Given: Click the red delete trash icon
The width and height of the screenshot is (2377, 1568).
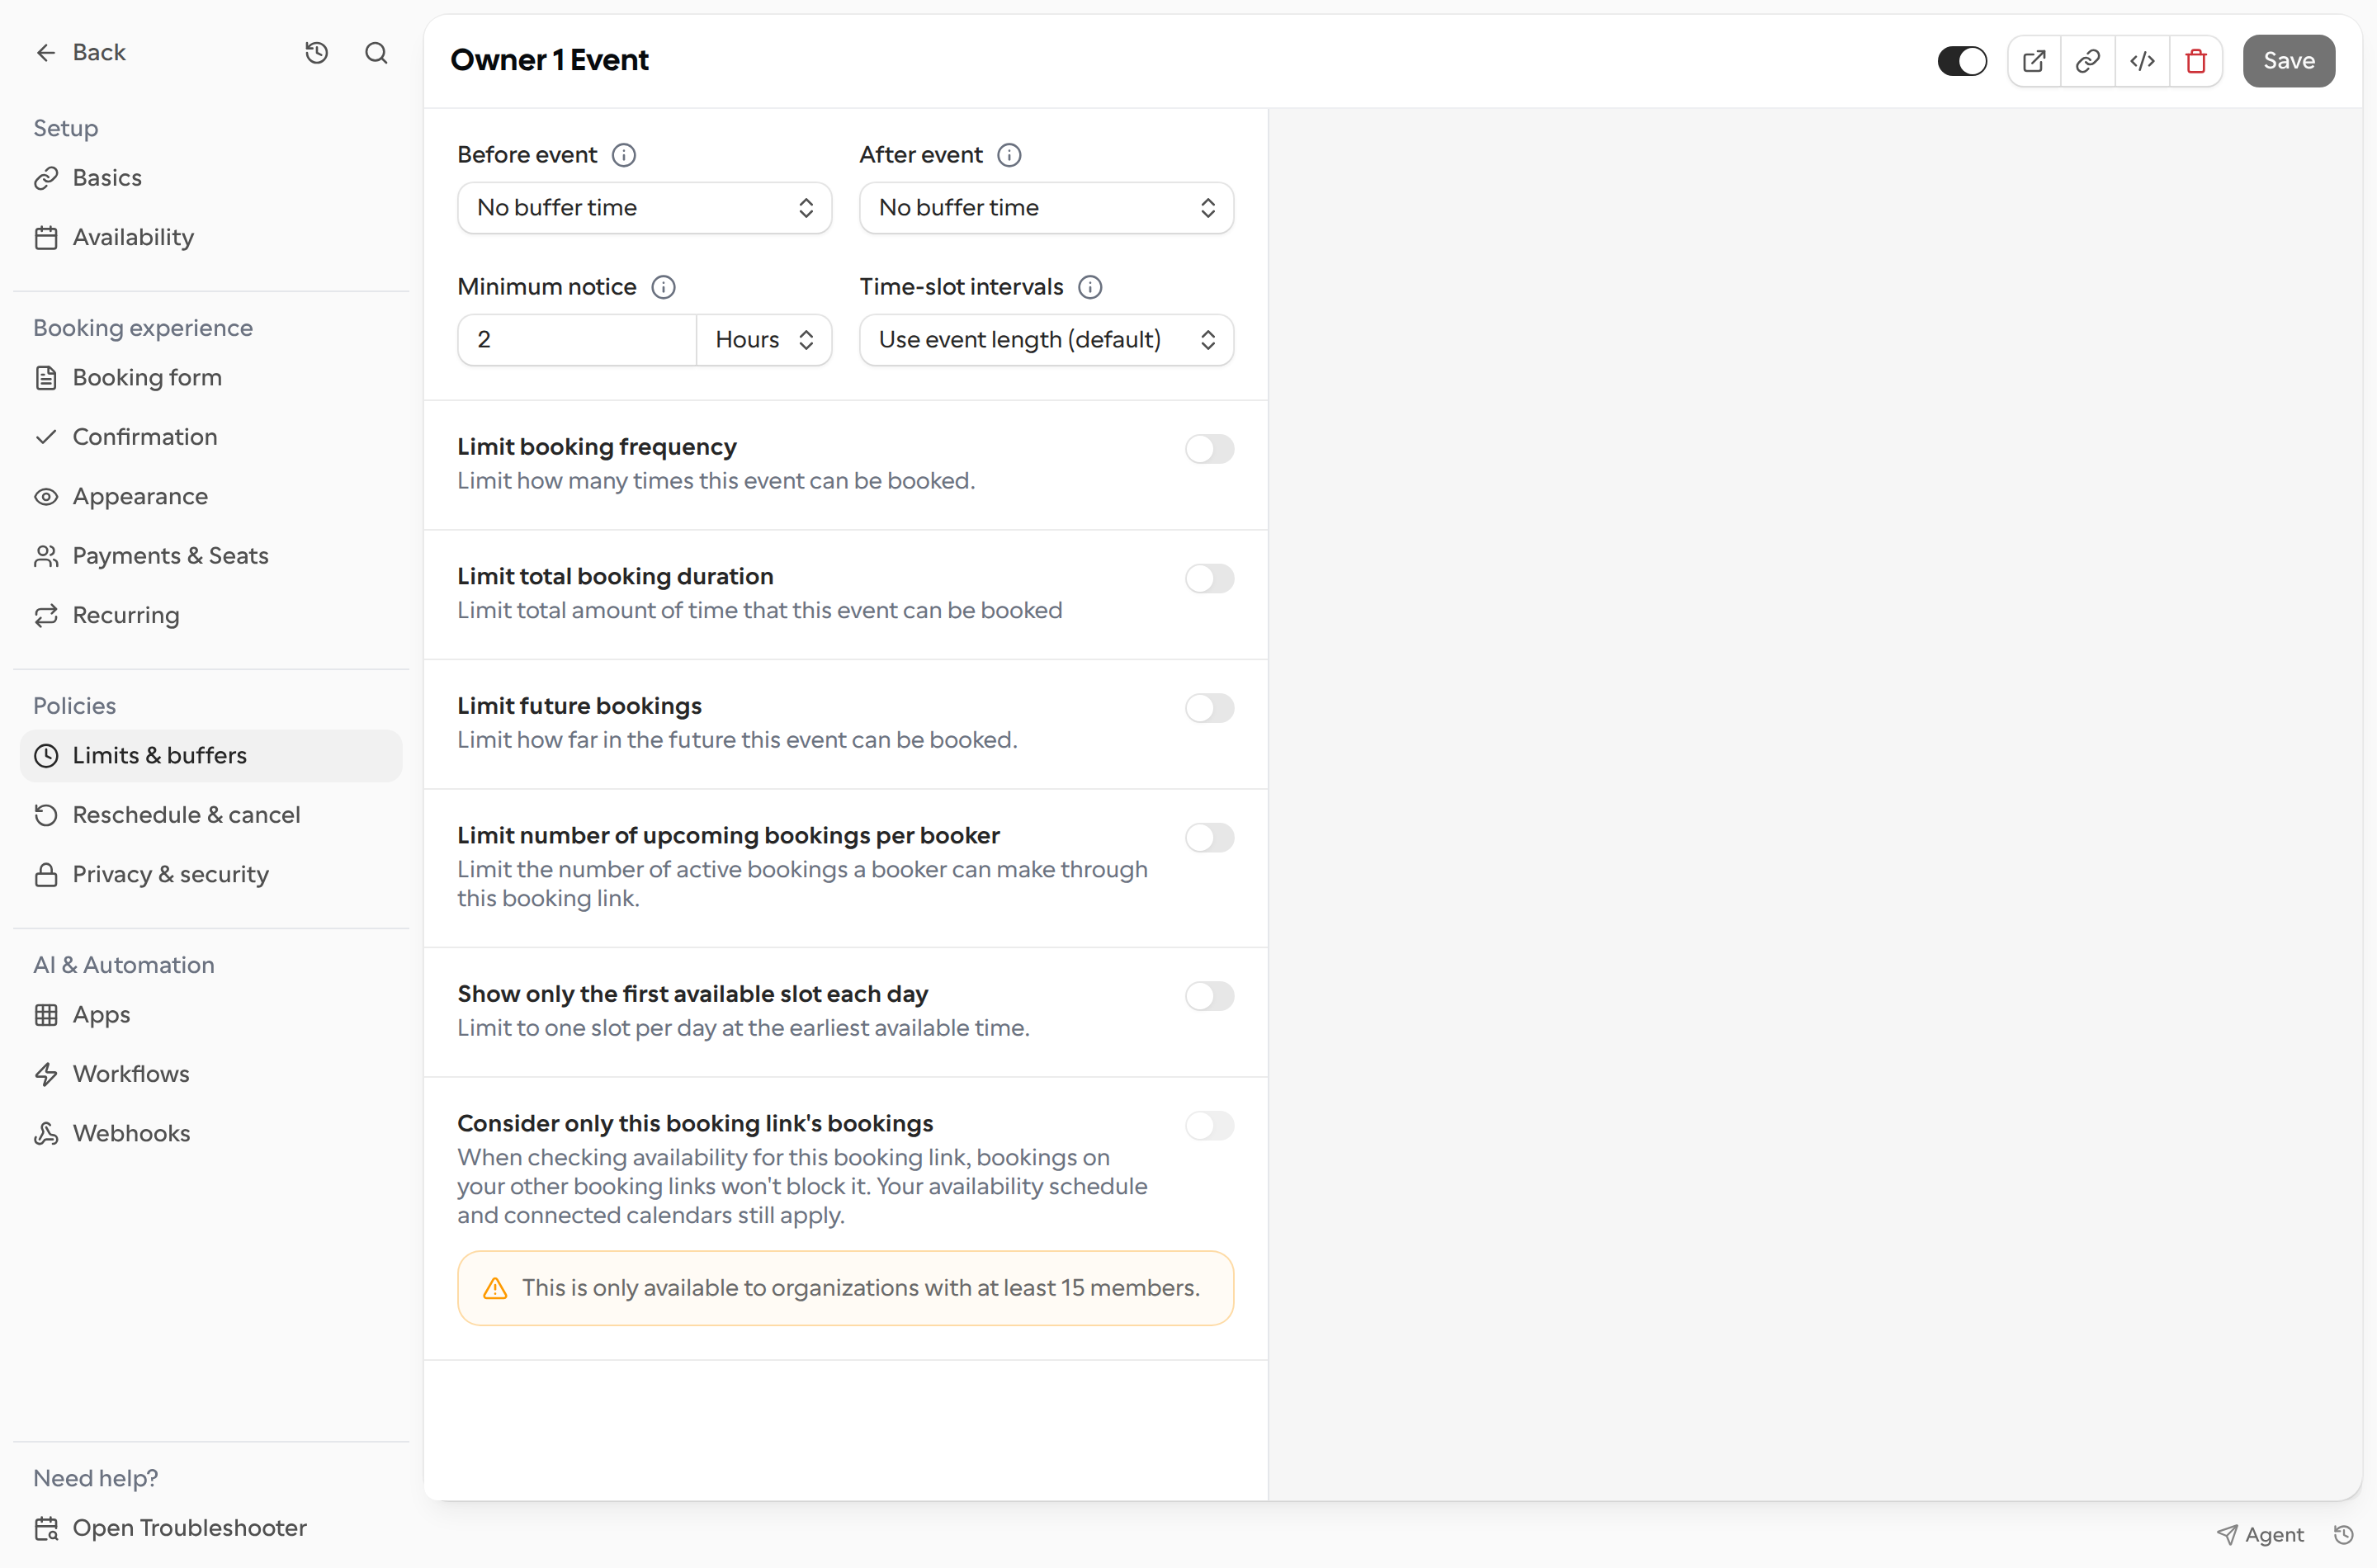Looking at the screenshot, I should point(2196,61).
